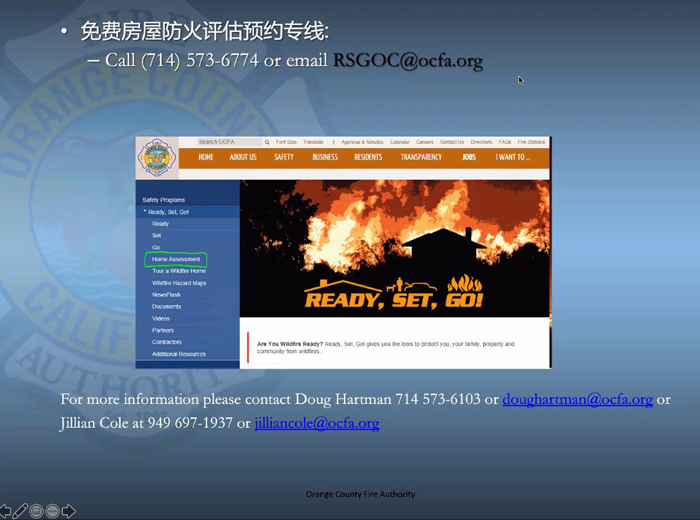Image resolution: width=700 pixels, height=520 pixels.
Task: Select Home Assessment in the sidebar
Action: pyautogui.click(x=176, y=260)
